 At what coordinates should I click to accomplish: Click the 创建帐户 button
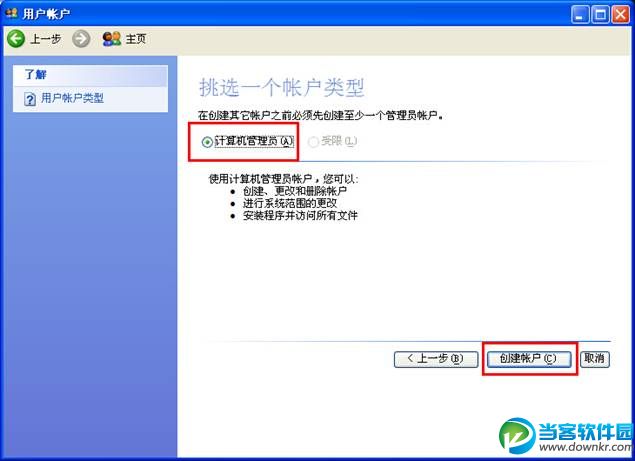pos(529,359)
